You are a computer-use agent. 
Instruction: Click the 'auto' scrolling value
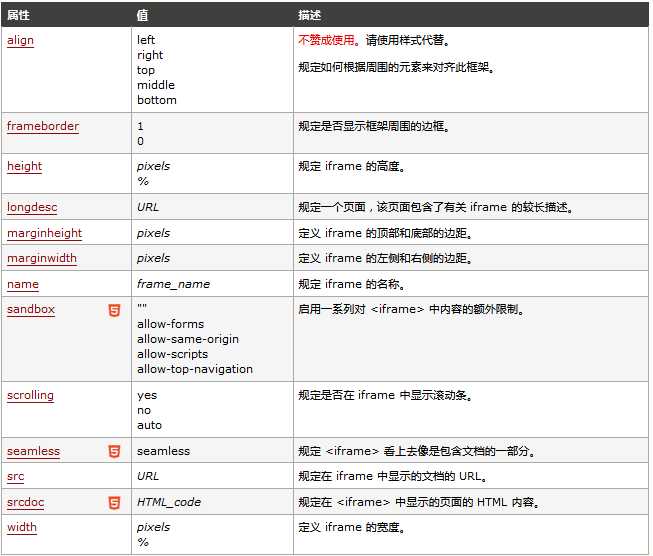tap(149, 426)
